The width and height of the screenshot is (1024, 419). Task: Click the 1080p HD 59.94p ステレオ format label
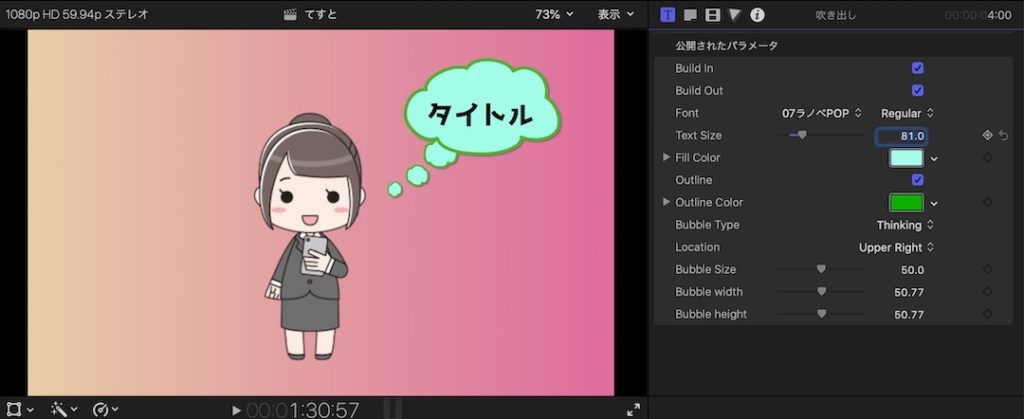pos(77,14)
